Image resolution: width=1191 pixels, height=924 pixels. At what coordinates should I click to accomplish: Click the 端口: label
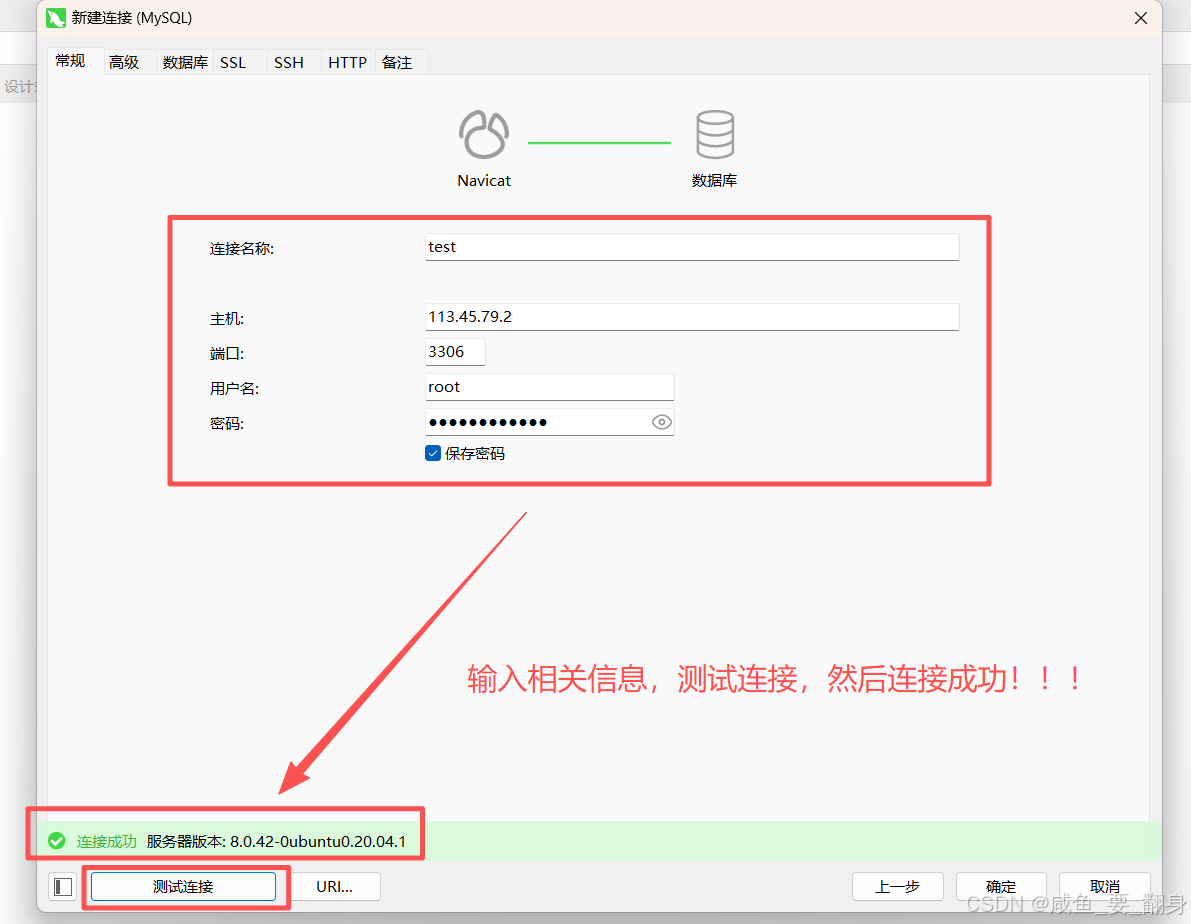point(226,354)
